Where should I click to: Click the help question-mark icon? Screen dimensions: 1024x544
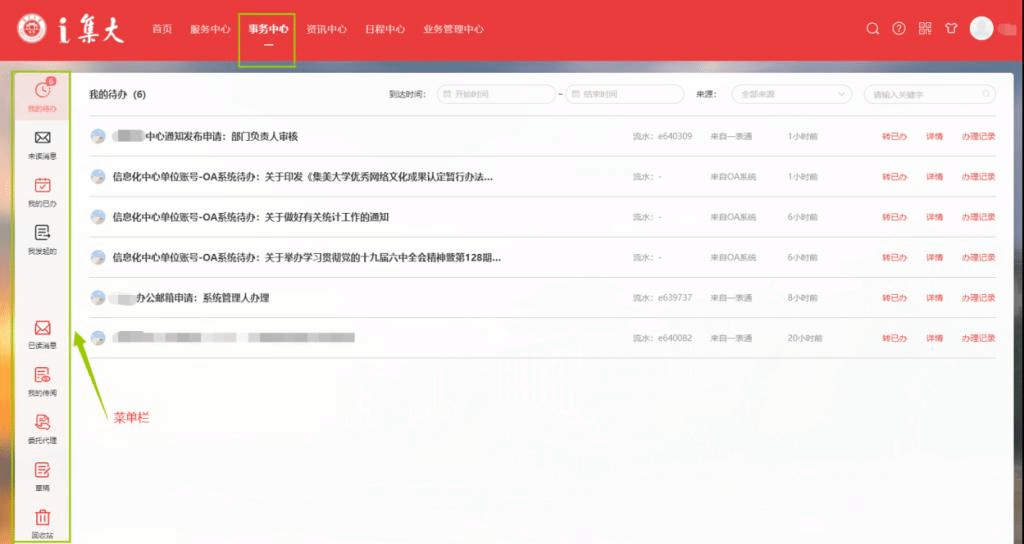(x=898, y=29)
